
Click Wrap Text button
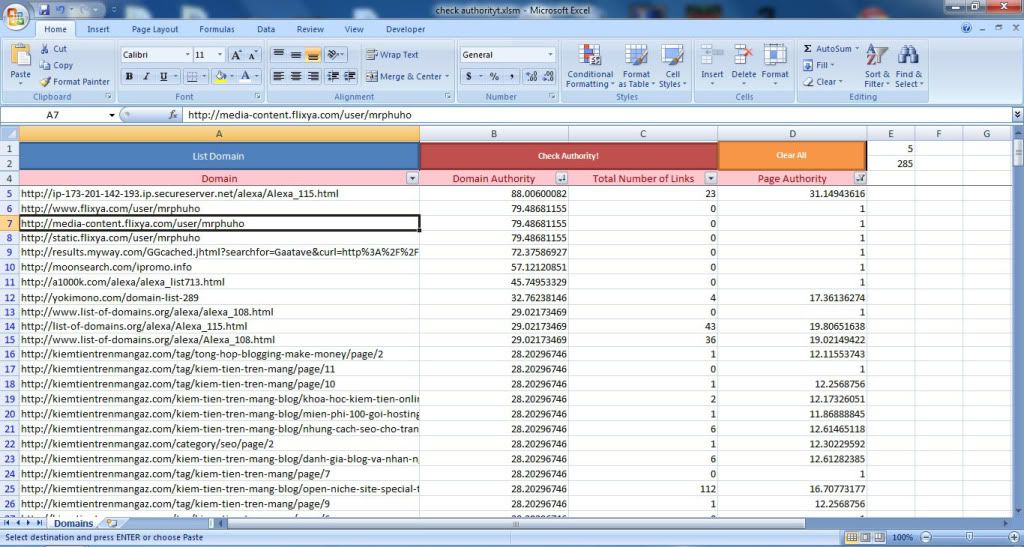392,55
